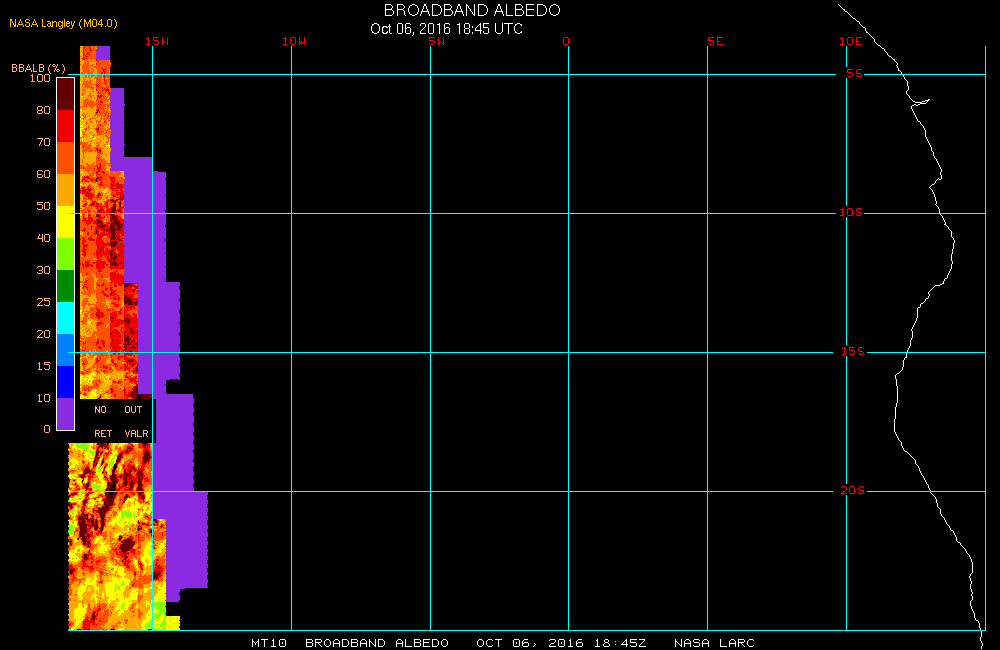Pick the dark green 25-30 legend swatch
The height and width of the screenshot is (650, 1000).
pyautogui.click(x=66, y=286)
